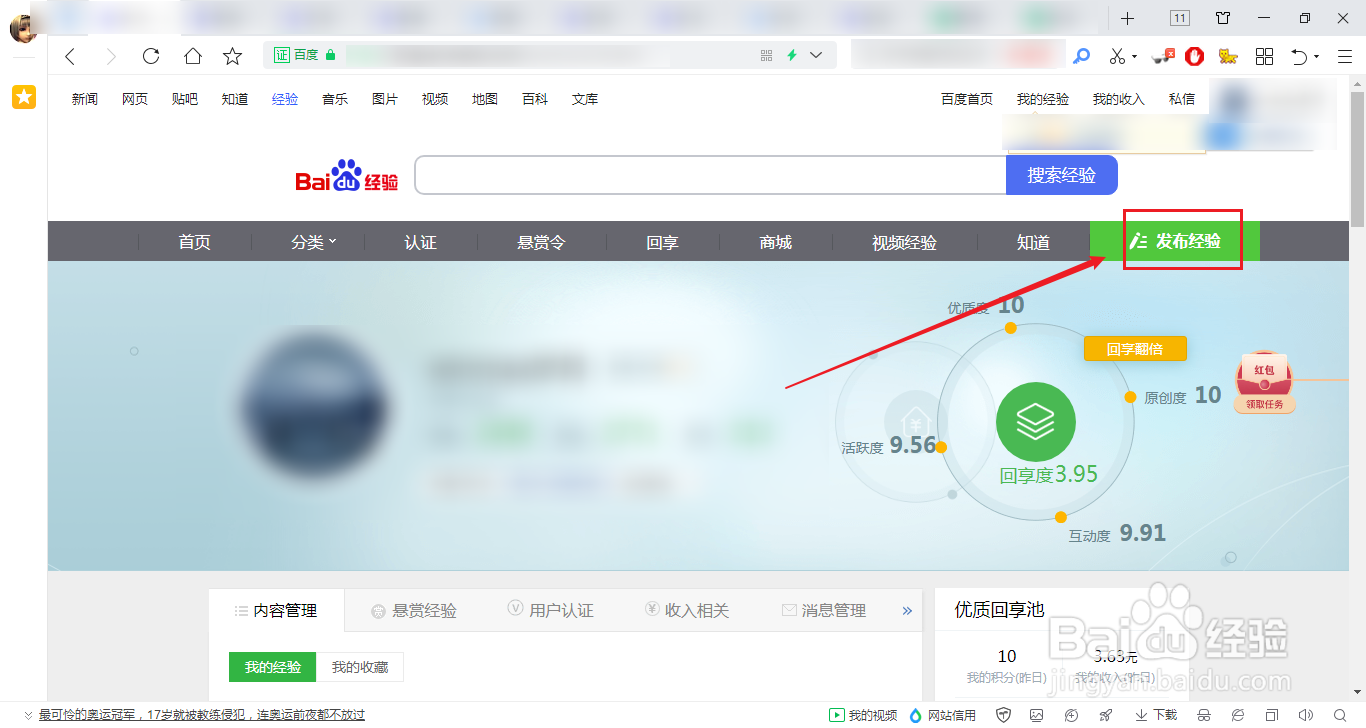The height and width of the screenshot is (728, 1366).
Task: Open the 发布经验 publish experience button
Action: (x=1181, y=241)
